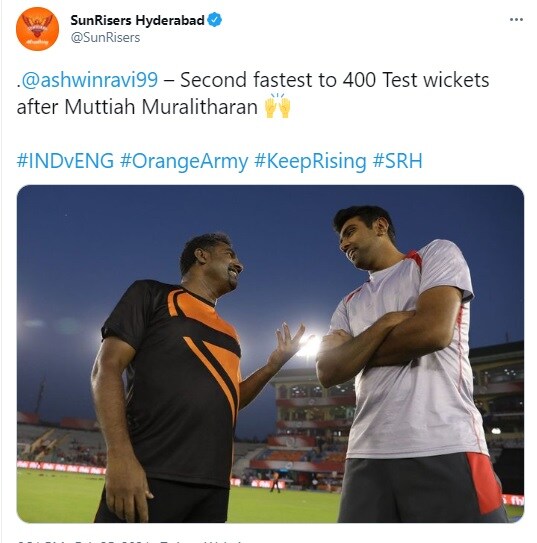537x543 pixels.
Task: Click the blue verified badge
Action: pos(215,20)
